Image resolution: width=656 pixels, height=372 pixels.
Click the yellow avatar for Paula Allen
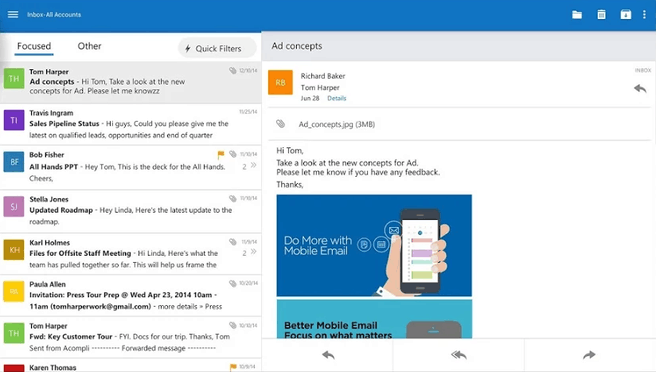click(14, 292)
